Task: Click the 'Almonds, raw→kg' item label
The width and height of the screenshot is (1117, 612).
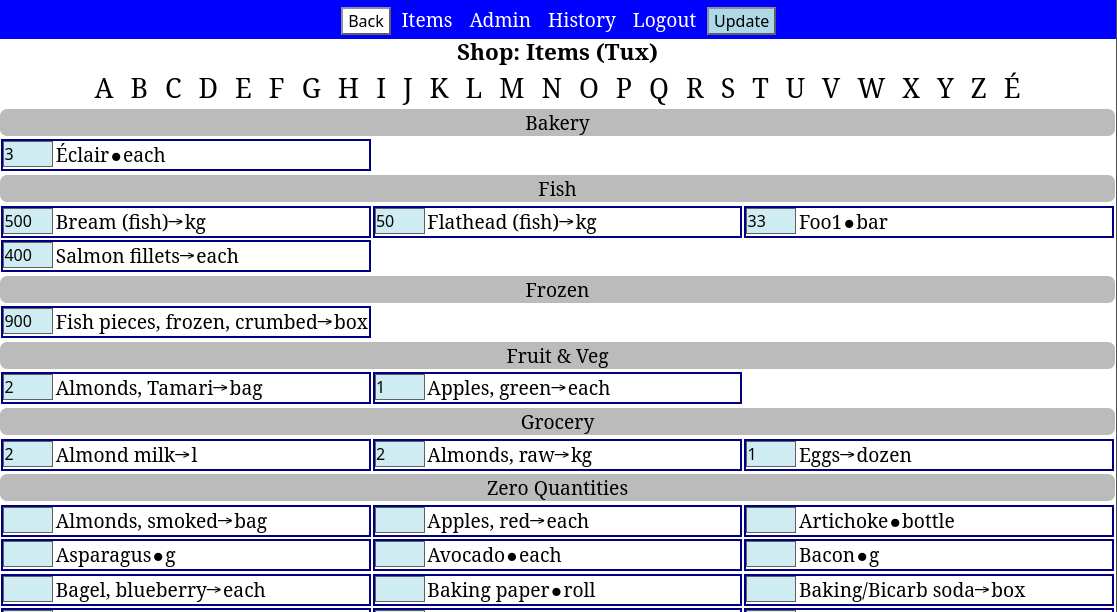Action: point(509,455)
